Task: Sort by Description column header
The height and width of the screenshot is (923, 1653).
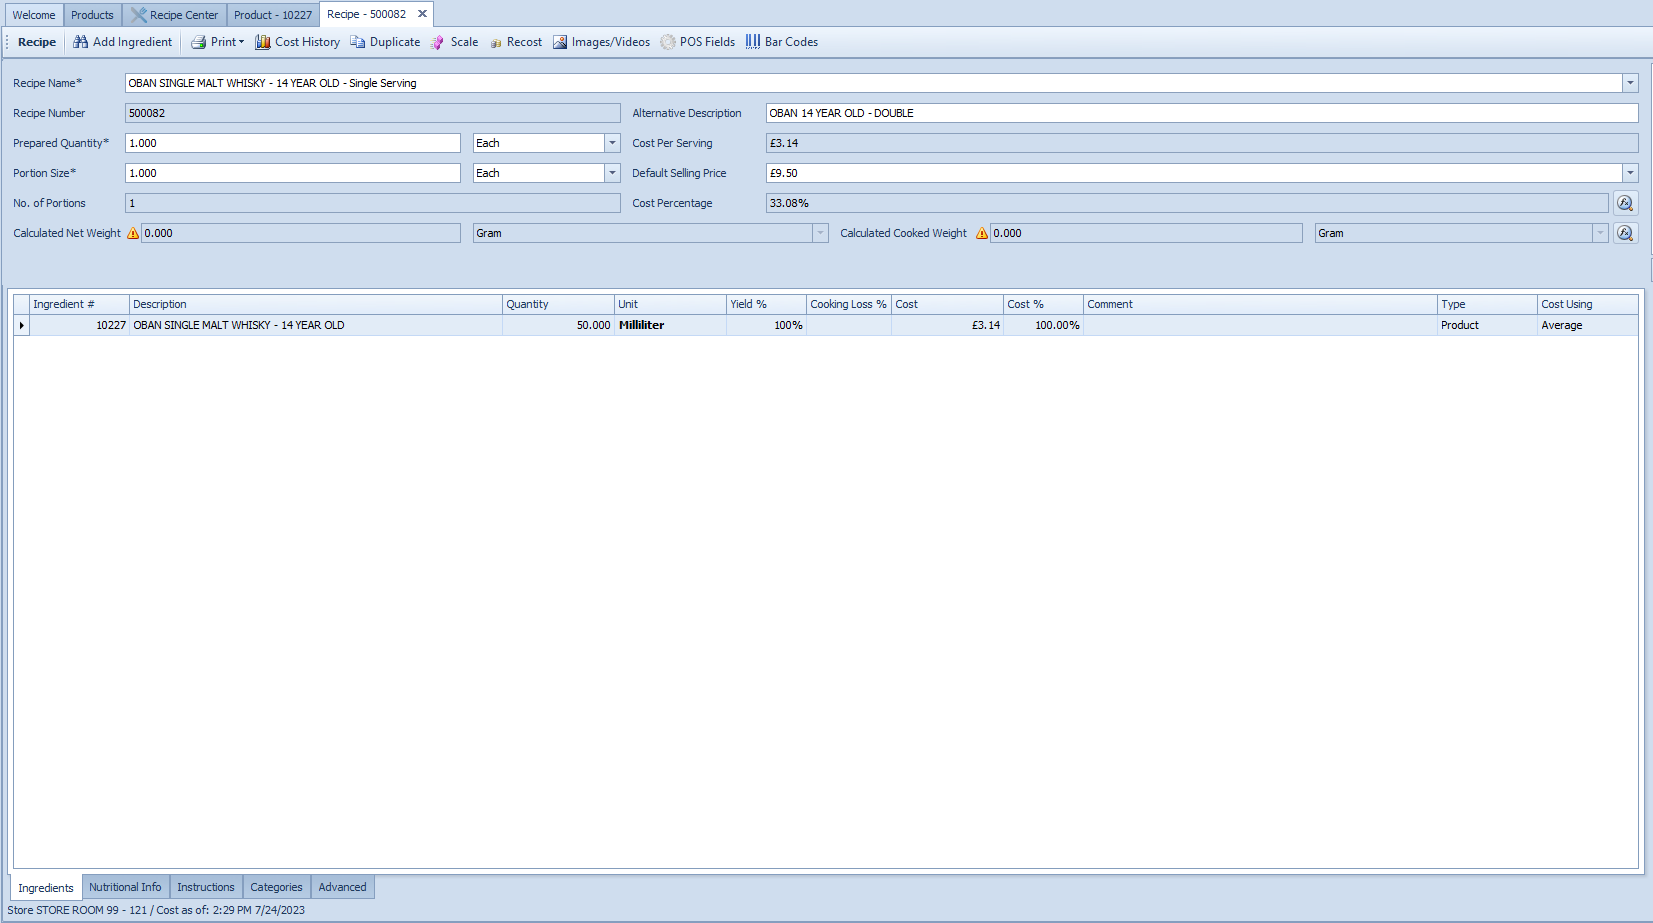Action: pyautogui.click(x=316, y=304)
